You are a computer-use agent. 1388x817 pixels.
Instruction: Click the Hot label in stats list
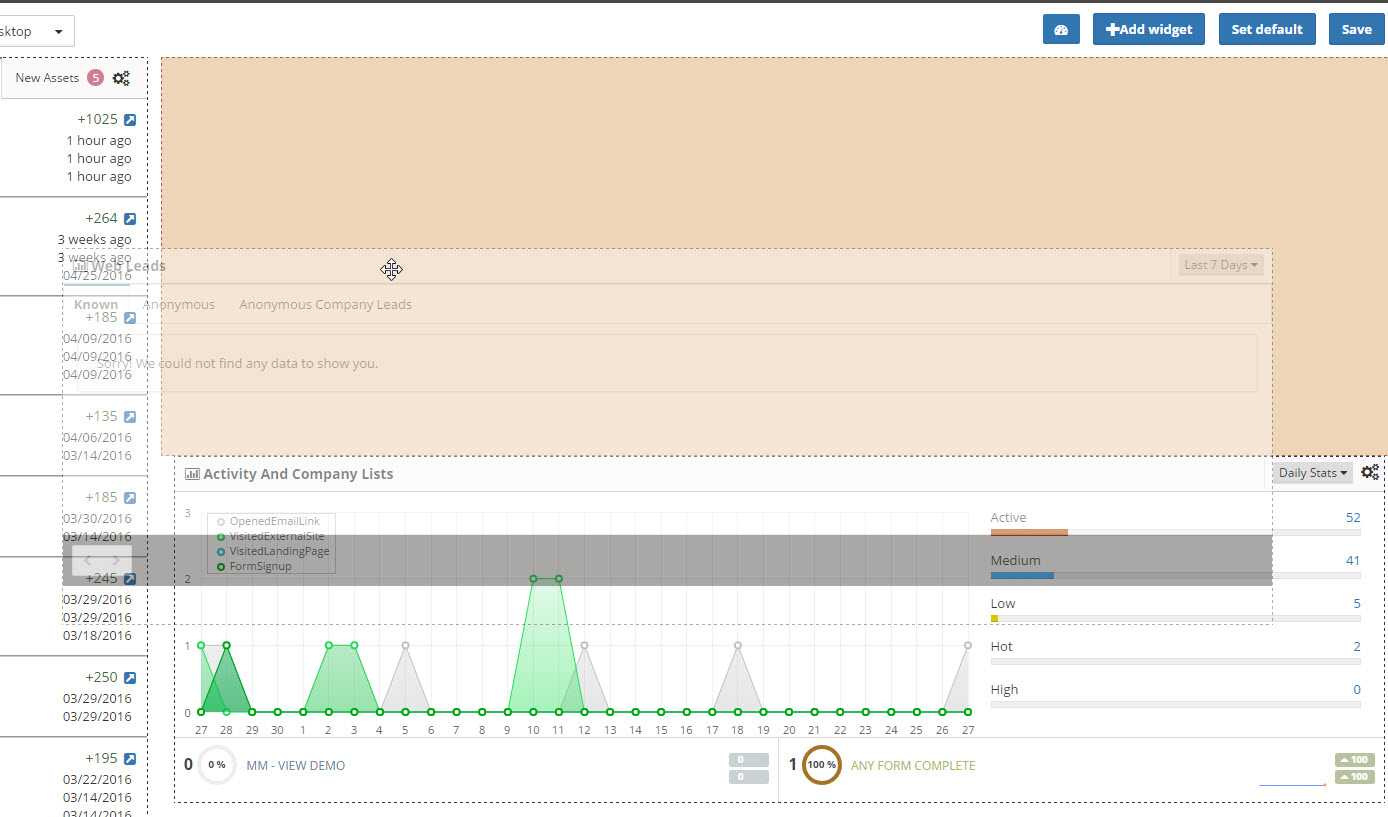click(x=1001, y=647)
